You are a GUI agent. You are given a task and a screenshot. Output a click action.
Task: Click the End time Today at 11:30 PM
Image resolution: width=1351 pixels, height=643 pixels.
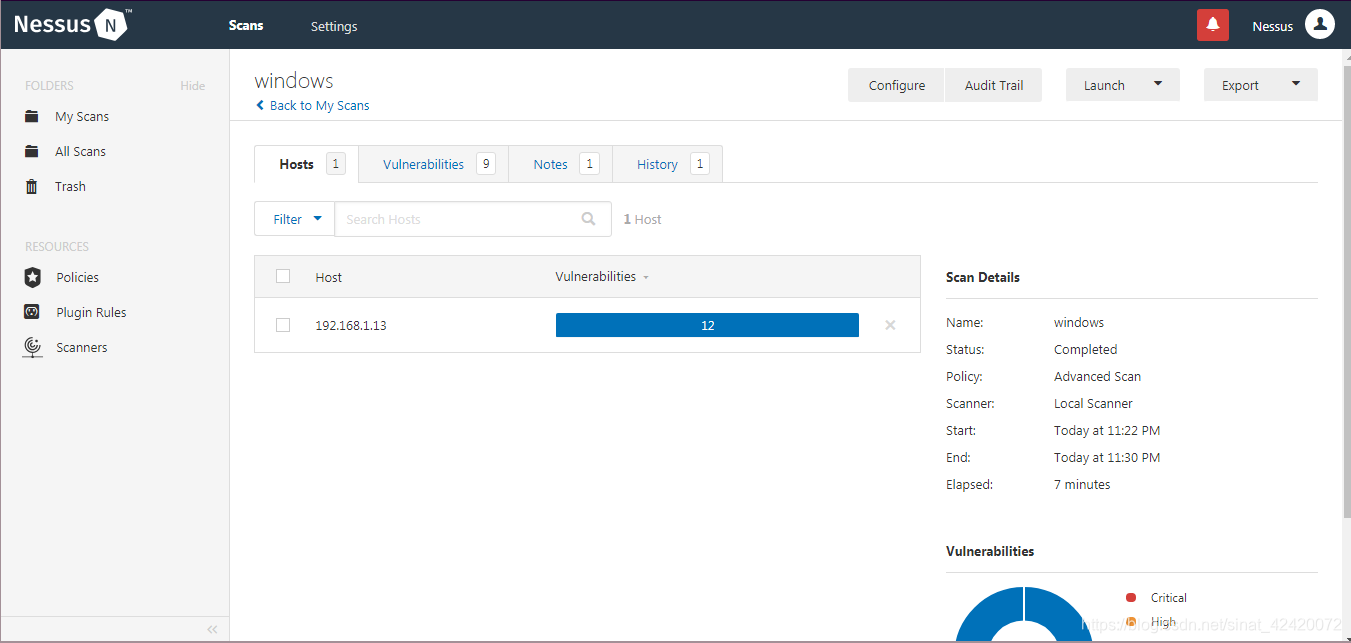(1107, 457)
